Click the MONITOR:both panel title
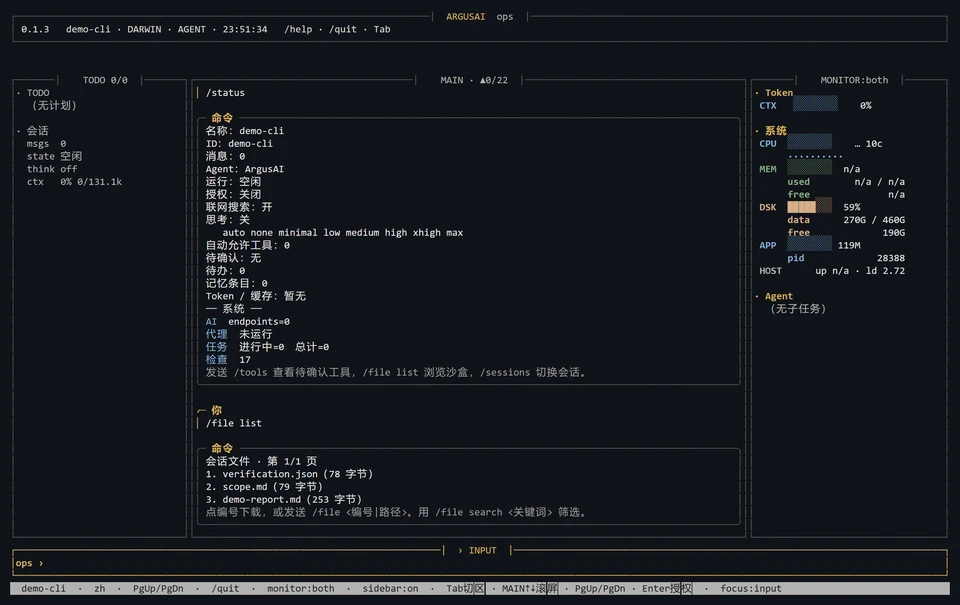 [x=854, y=80]
